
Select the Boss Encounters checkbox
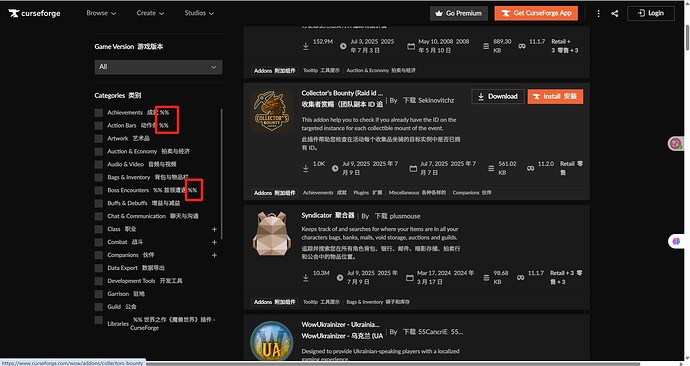[99, 190]
